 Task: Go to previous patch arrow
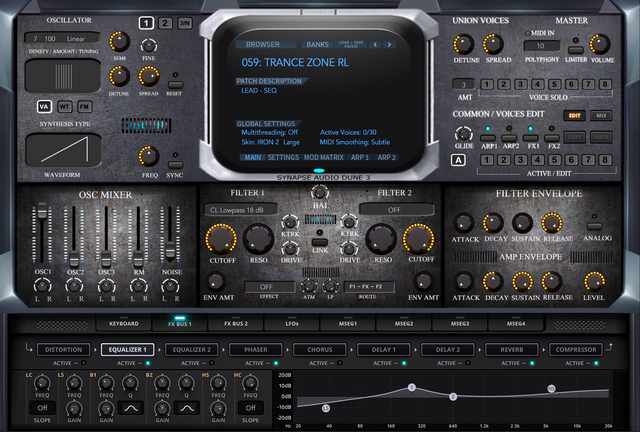click(375, 45)
